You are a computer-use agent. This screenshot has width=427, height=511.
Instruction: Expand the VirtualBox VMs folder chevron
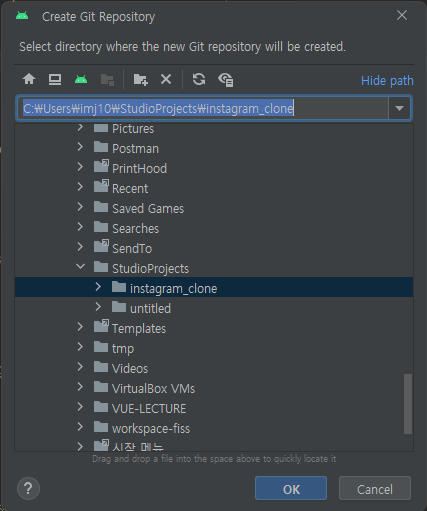point(80,387)
